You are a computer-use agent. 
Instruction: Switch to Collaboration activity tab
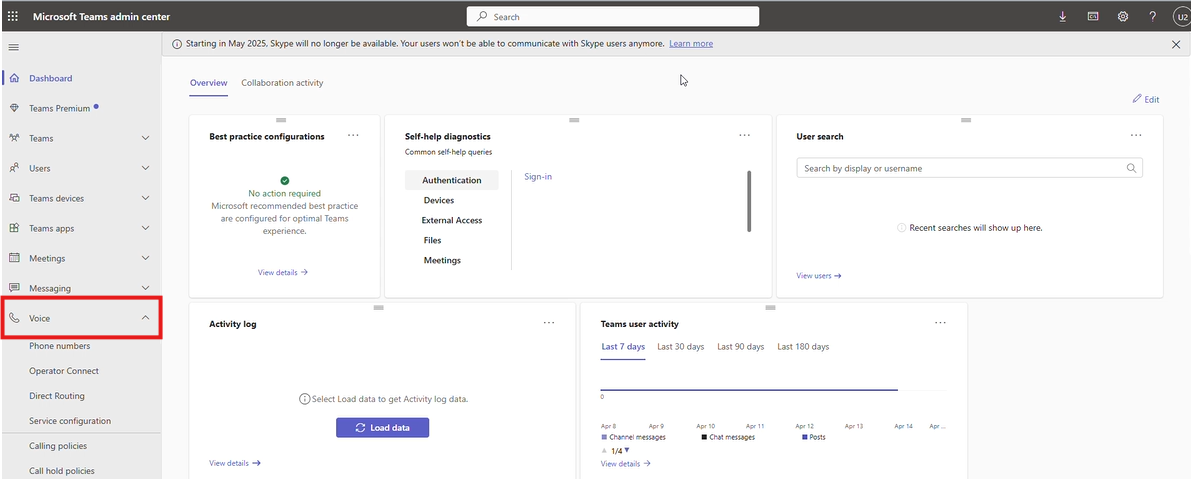tap(282, 83)
